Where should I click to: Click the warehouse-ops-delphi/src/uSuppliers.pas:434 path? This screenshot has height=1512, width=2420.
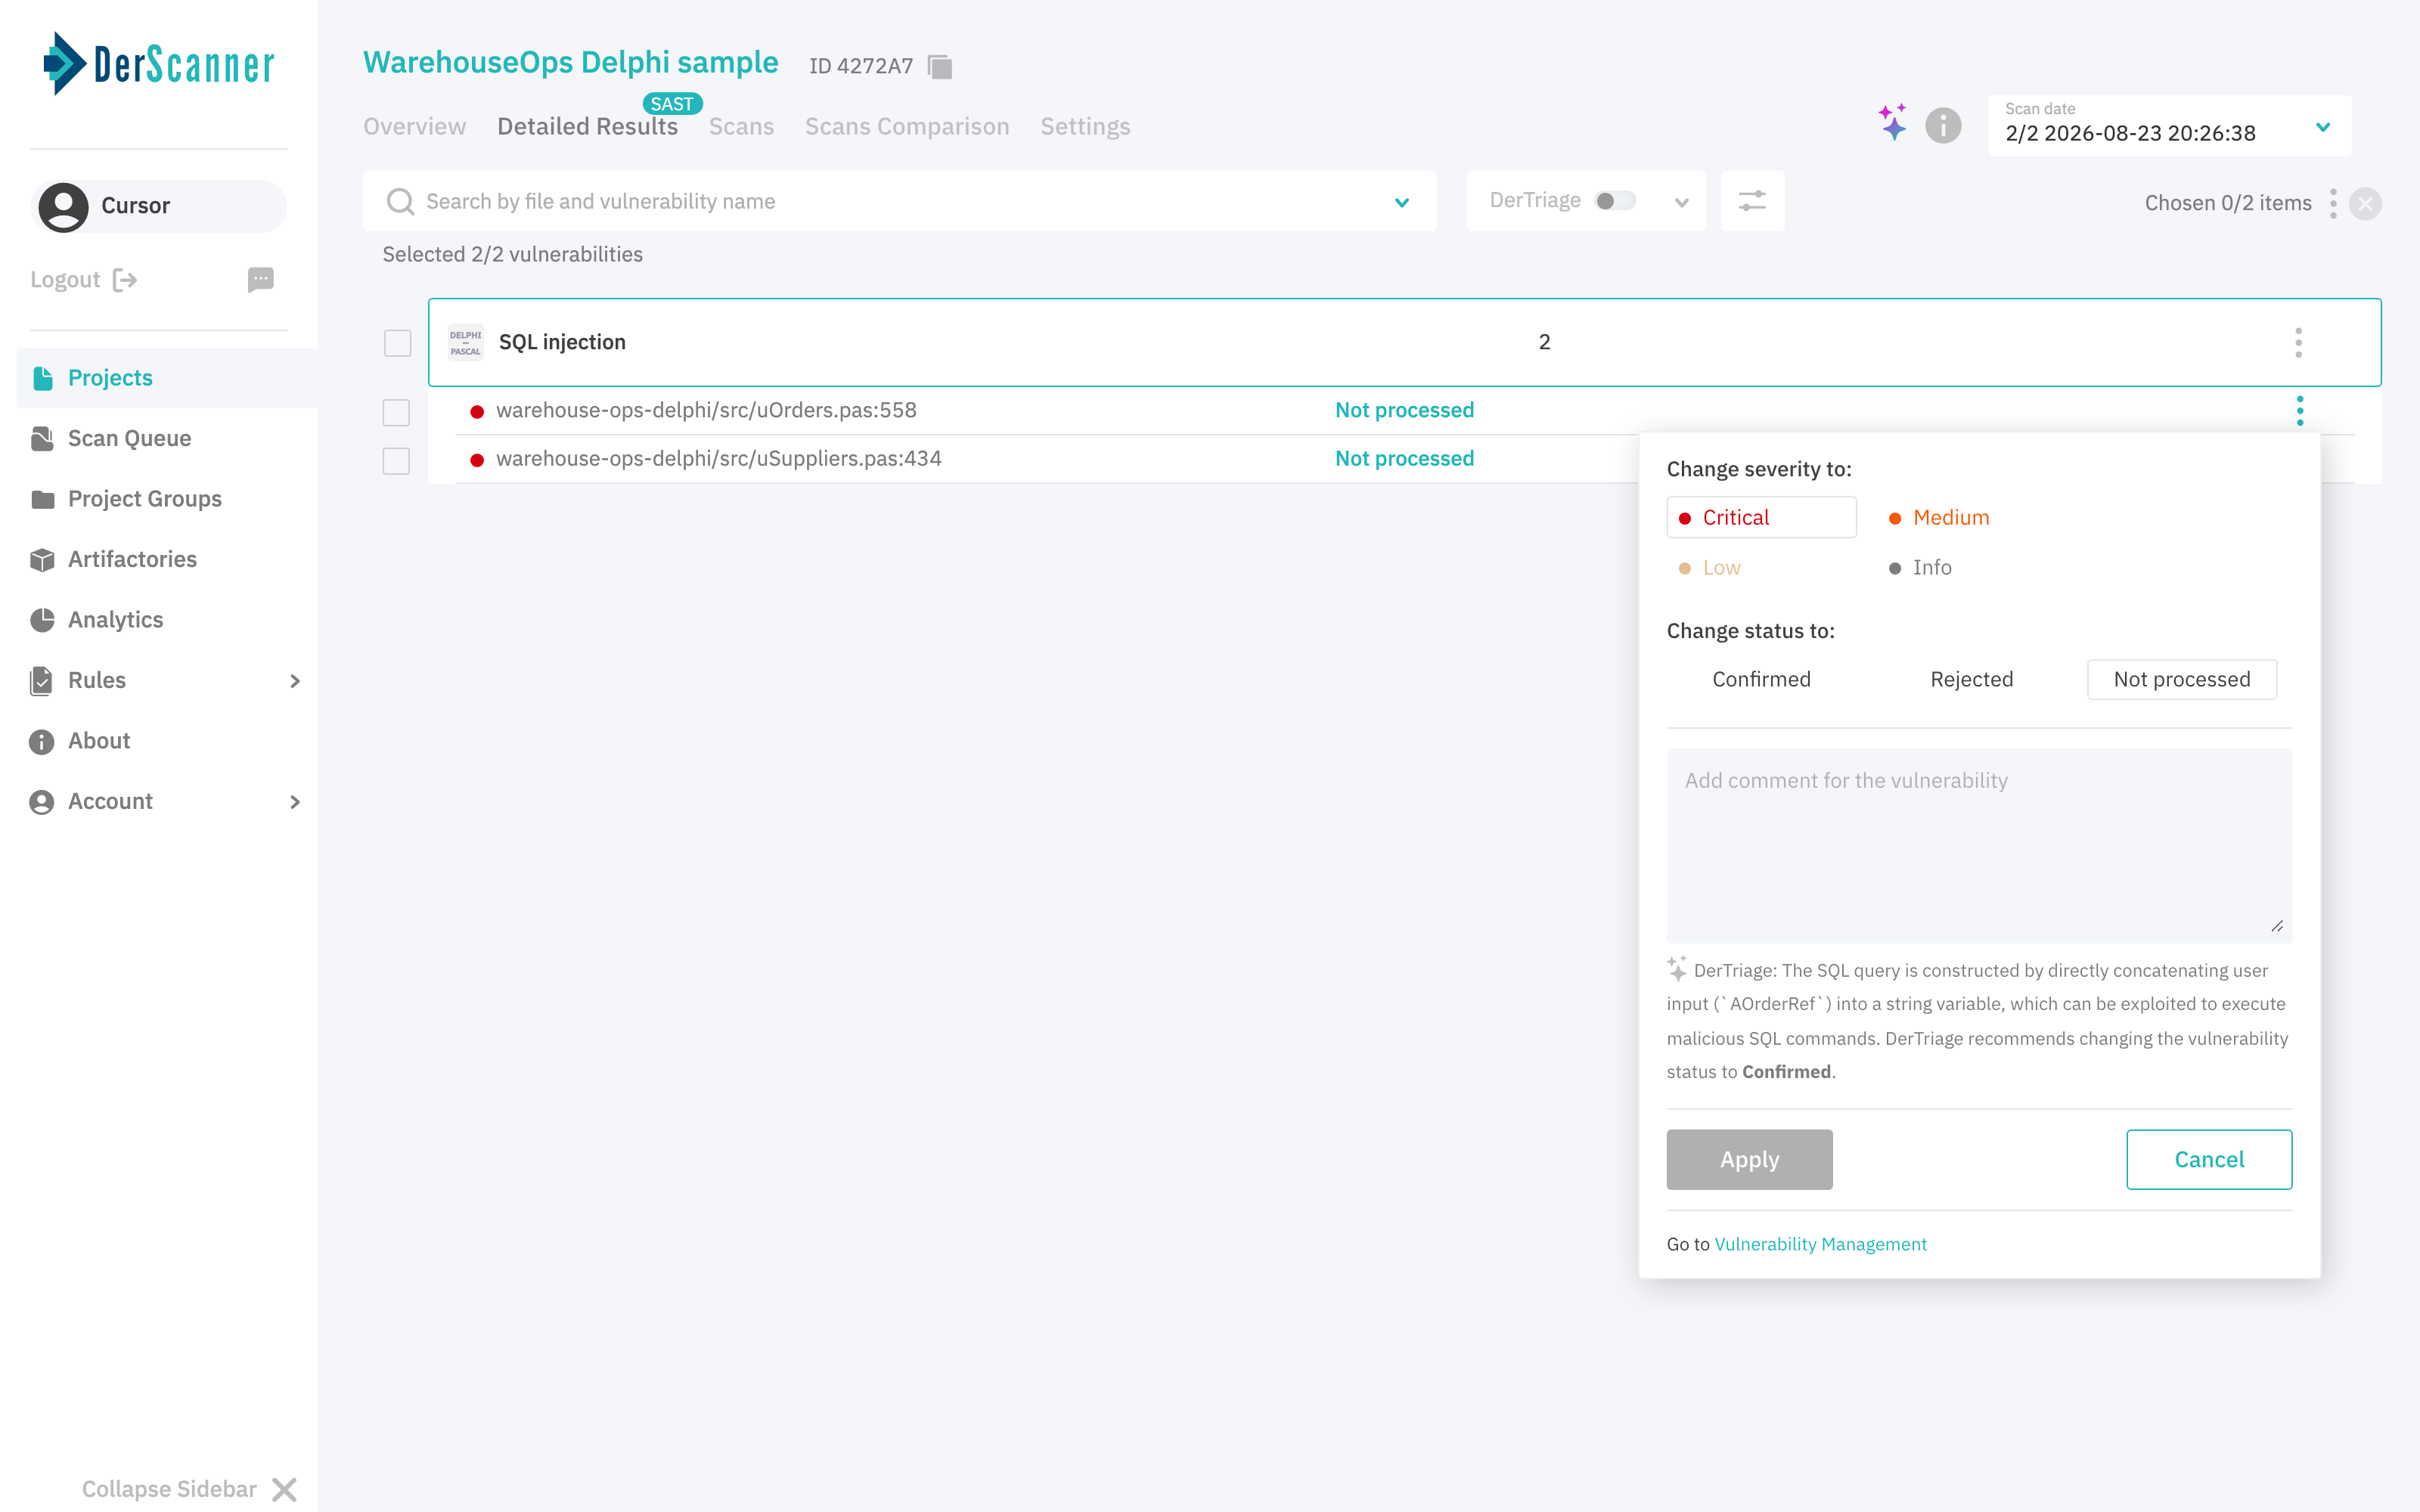(718, 458)
